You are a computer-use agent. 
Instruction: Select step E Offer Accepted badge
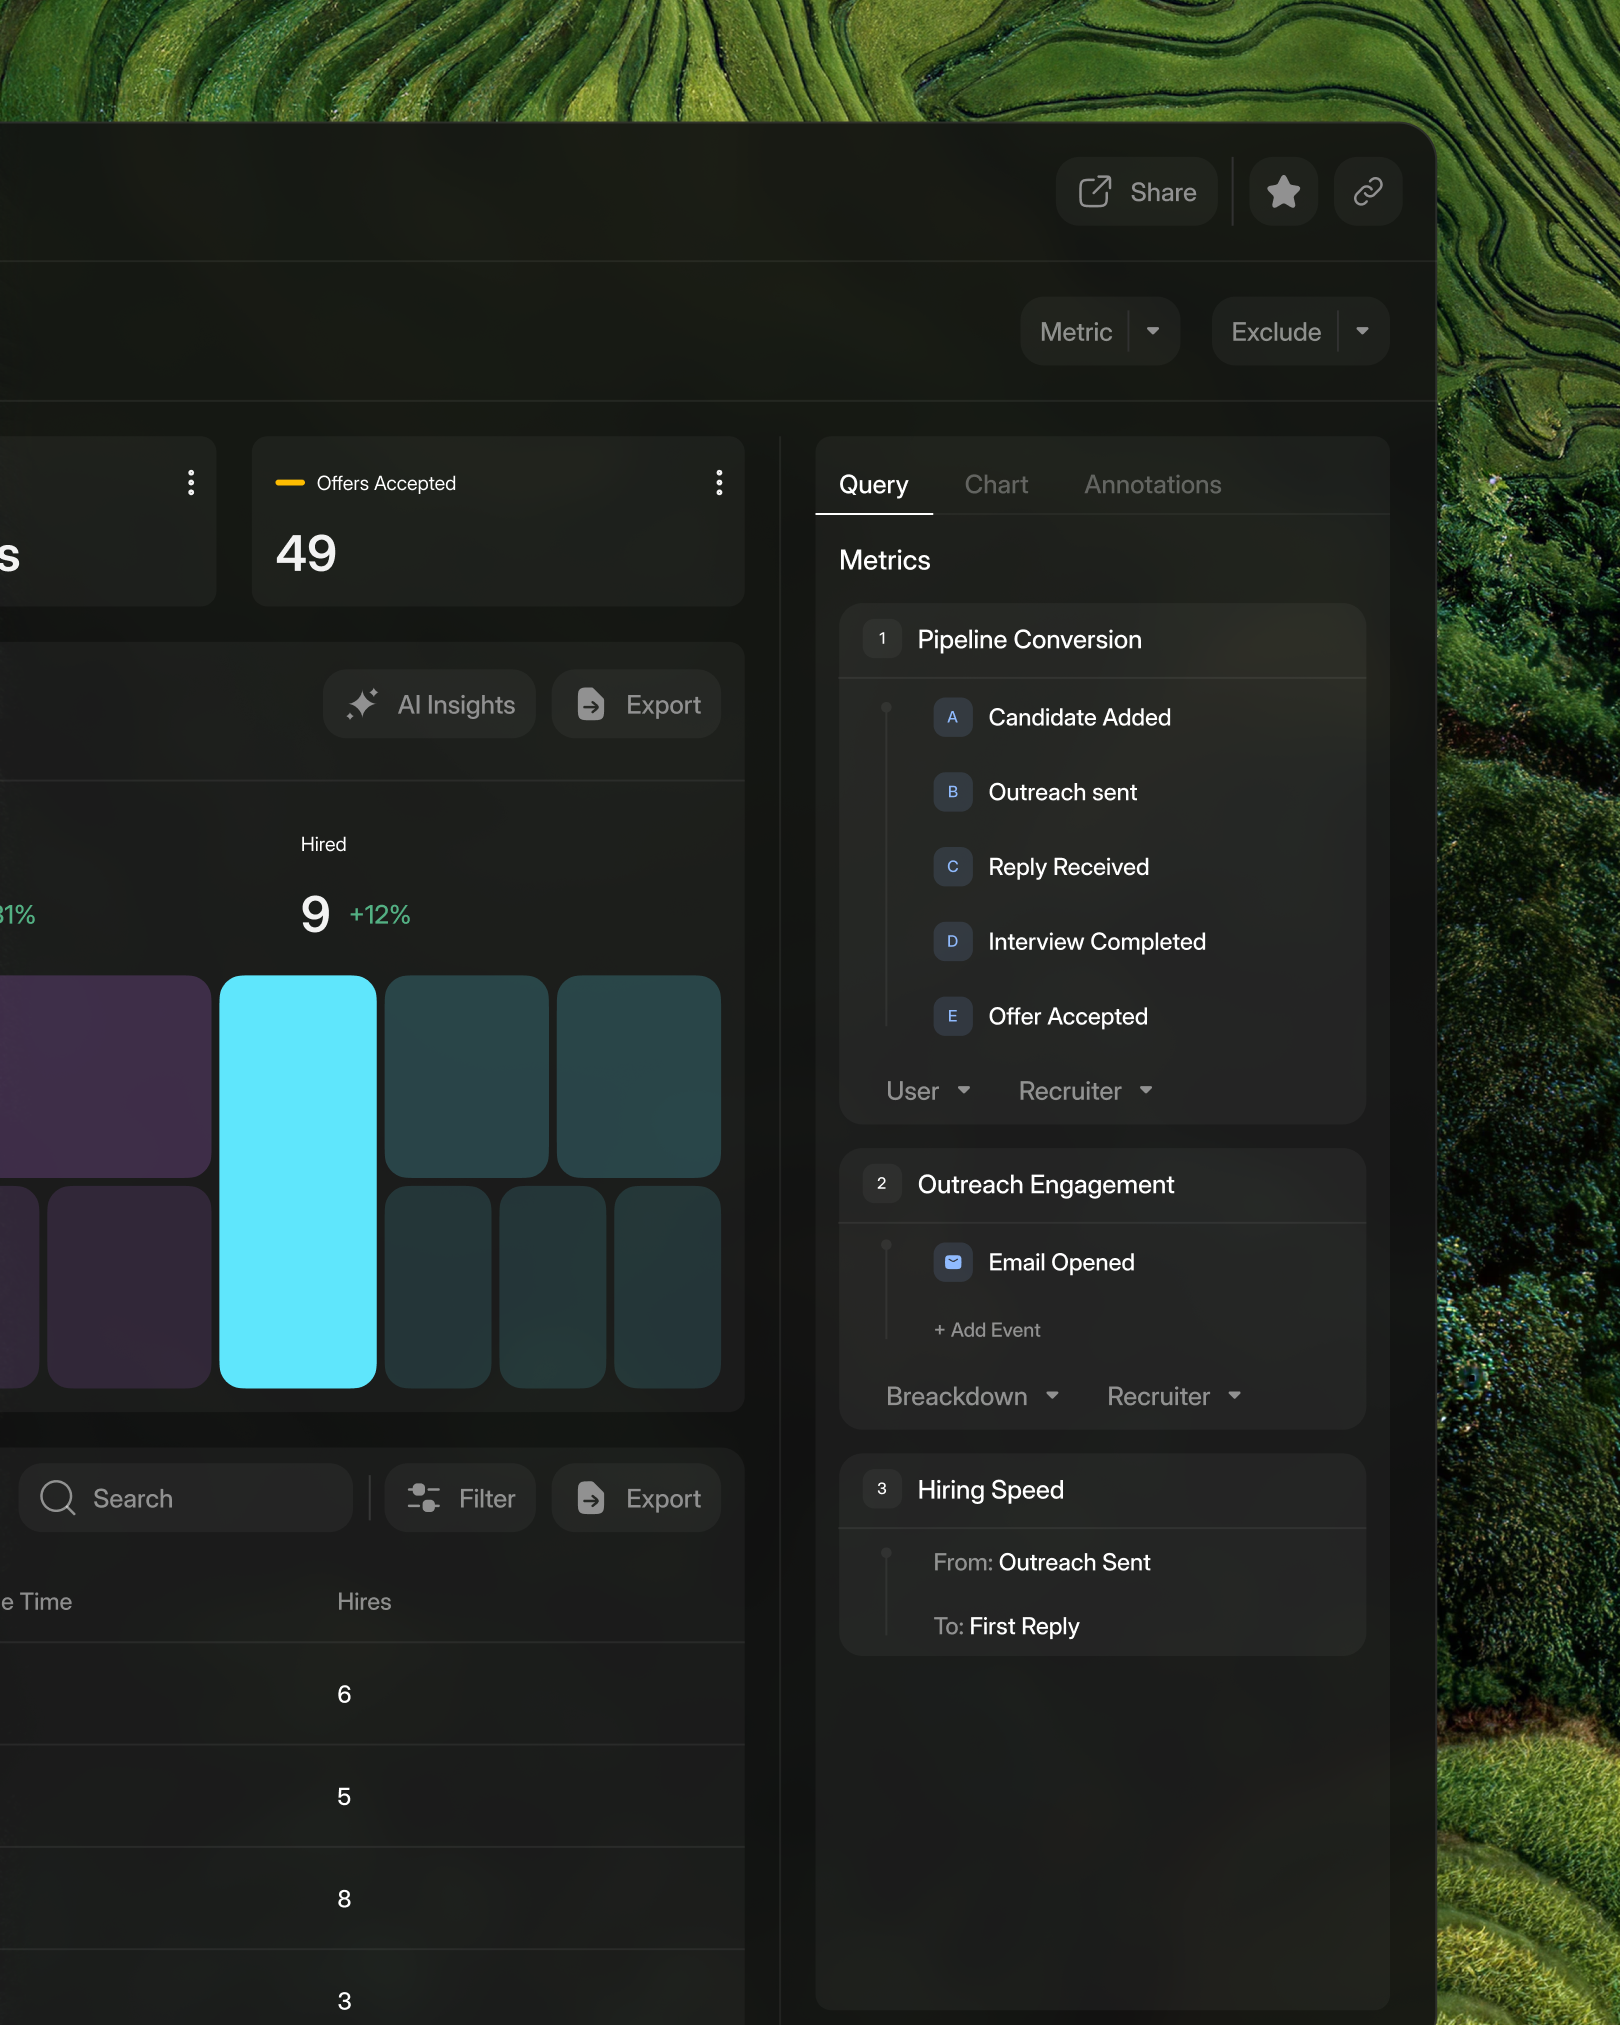(x=952, y=1016)
